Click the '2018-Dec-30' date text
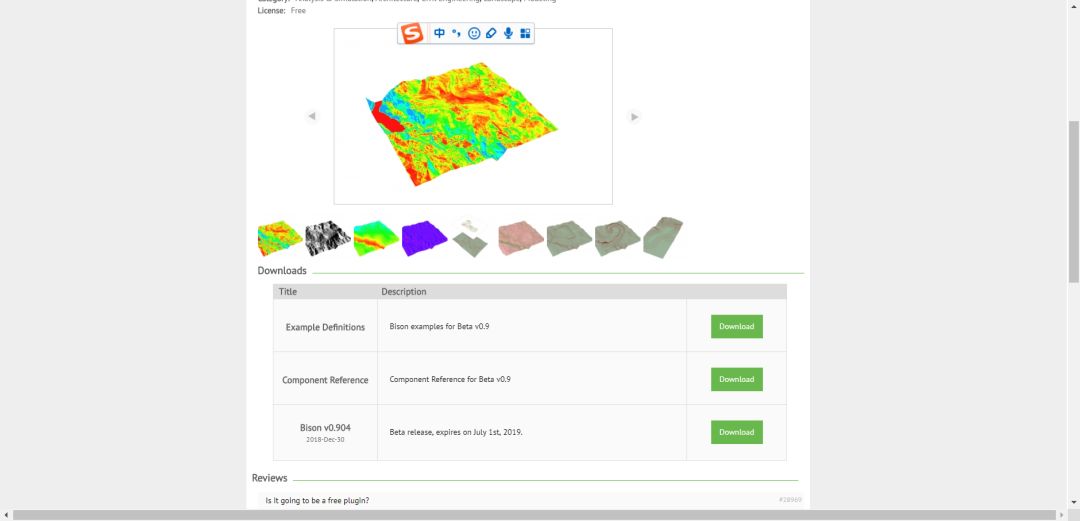 coord(325,439)
